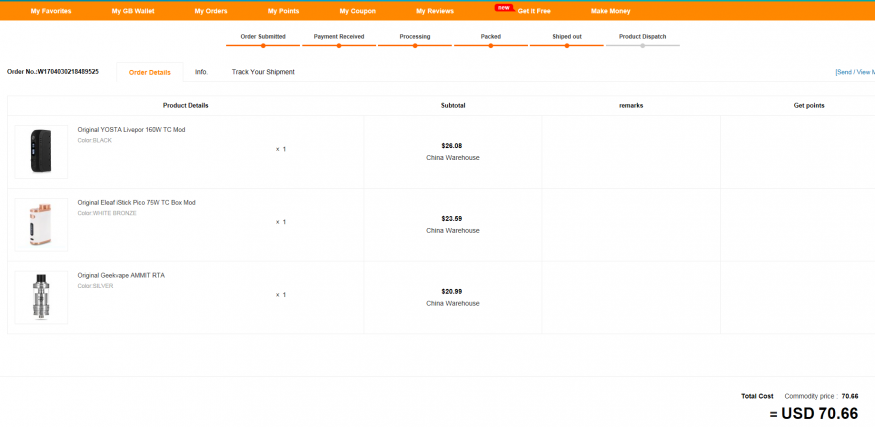
Task: Click the Get It Free link
Action: [533, 11]
